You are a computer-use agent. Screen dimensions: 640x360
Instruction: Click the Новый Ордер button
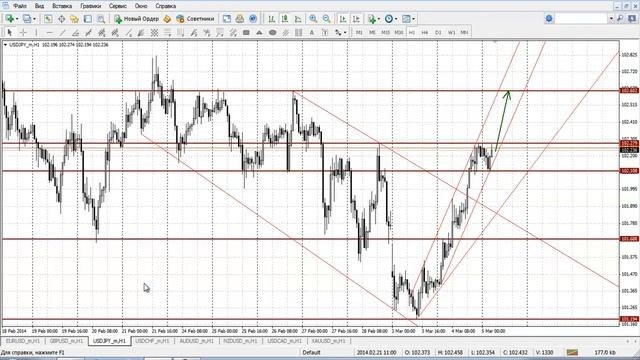pyautogui.click(x=136, y=19)
